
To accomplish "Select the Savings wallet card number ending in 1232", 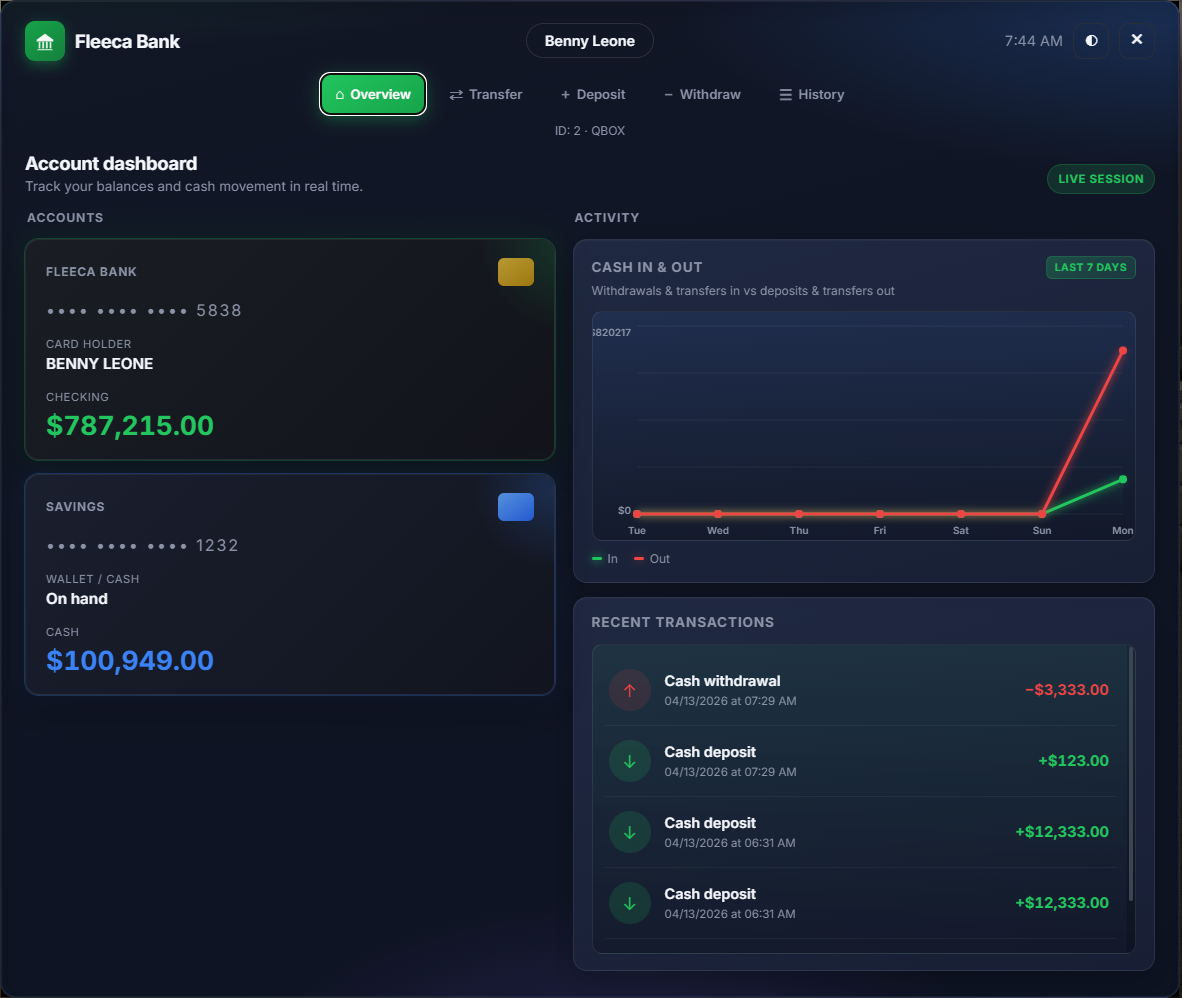I will click(x=142, y=546).
